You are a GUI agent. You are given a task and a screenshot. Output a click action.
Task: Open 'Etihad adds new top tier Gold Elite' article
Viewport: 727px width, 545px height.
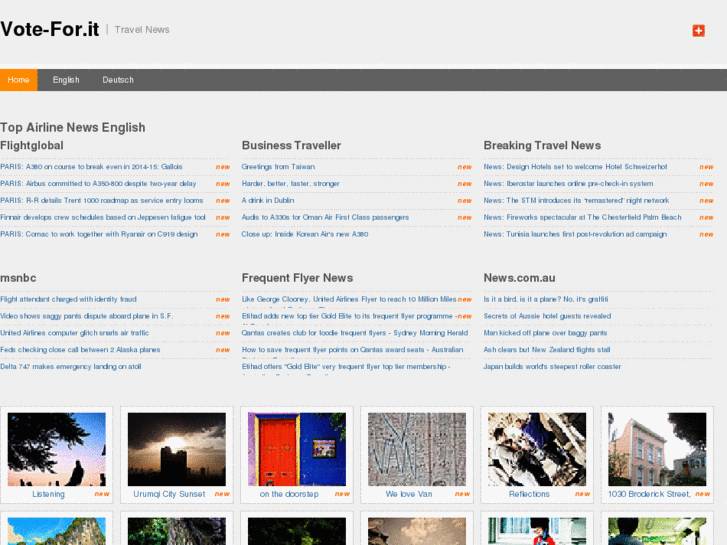349,316
